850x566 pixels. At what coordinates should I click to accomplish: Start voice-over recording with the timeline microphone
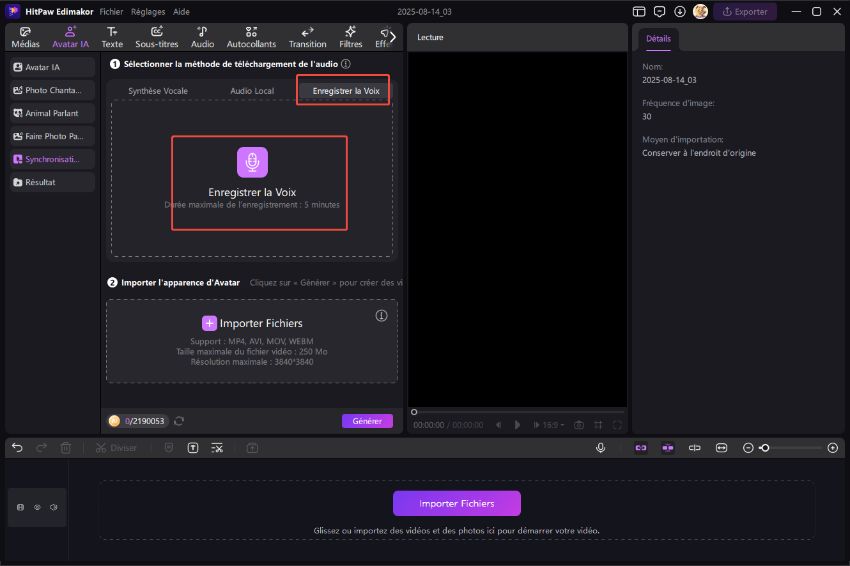(x=601, y=448)
